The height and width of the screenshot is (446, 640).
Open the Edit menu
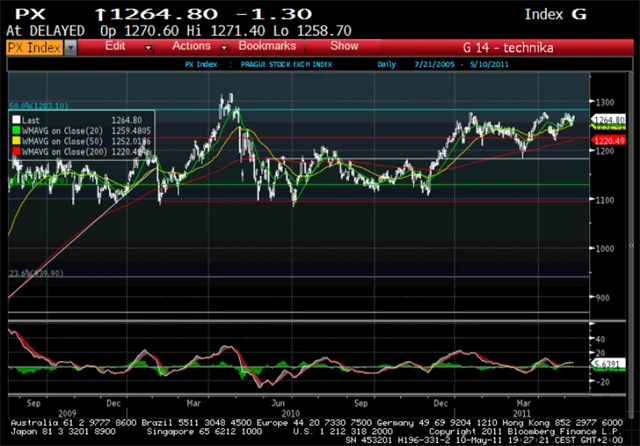(115, 46)
